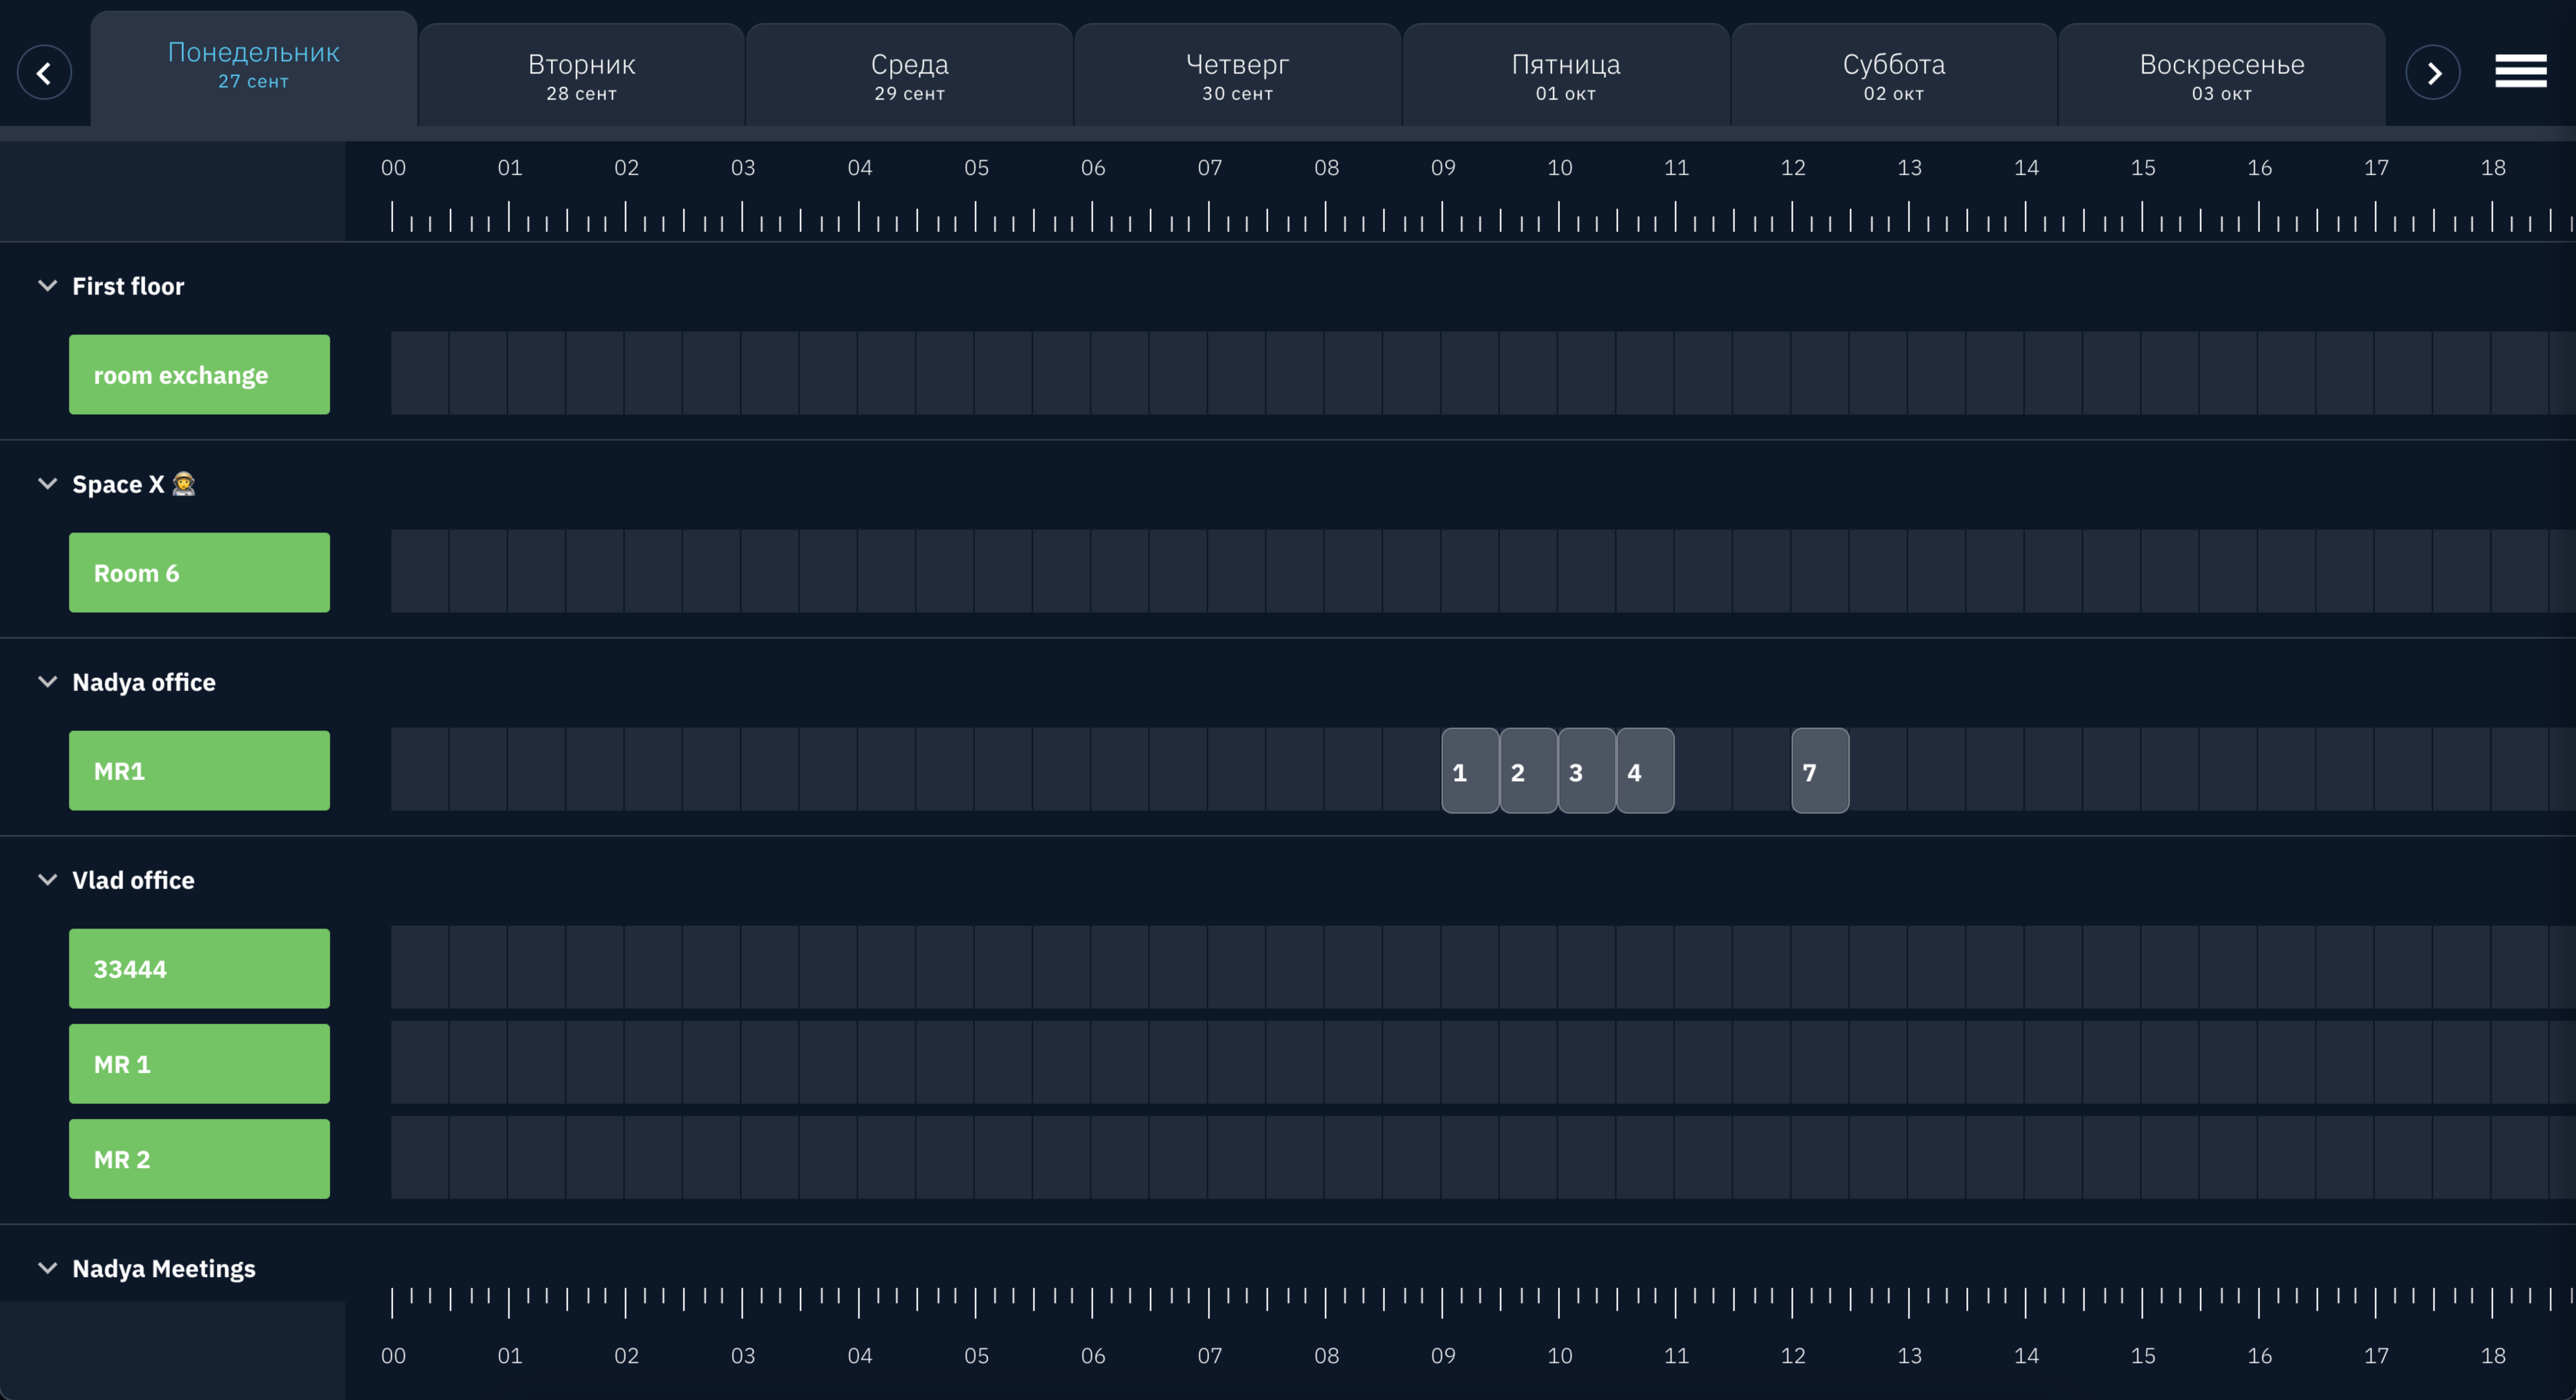Click the Vlad office group title
The width and height of the screenshot is (2576, 1400).
tap(133, 880)
